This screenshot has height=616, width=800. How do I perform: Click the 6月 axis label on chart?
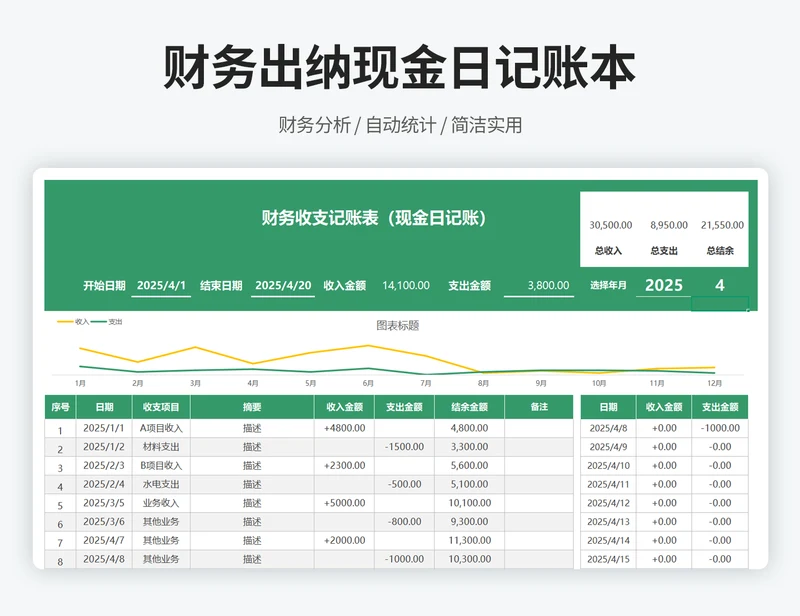pyautogui.click(x=368, y=383)
